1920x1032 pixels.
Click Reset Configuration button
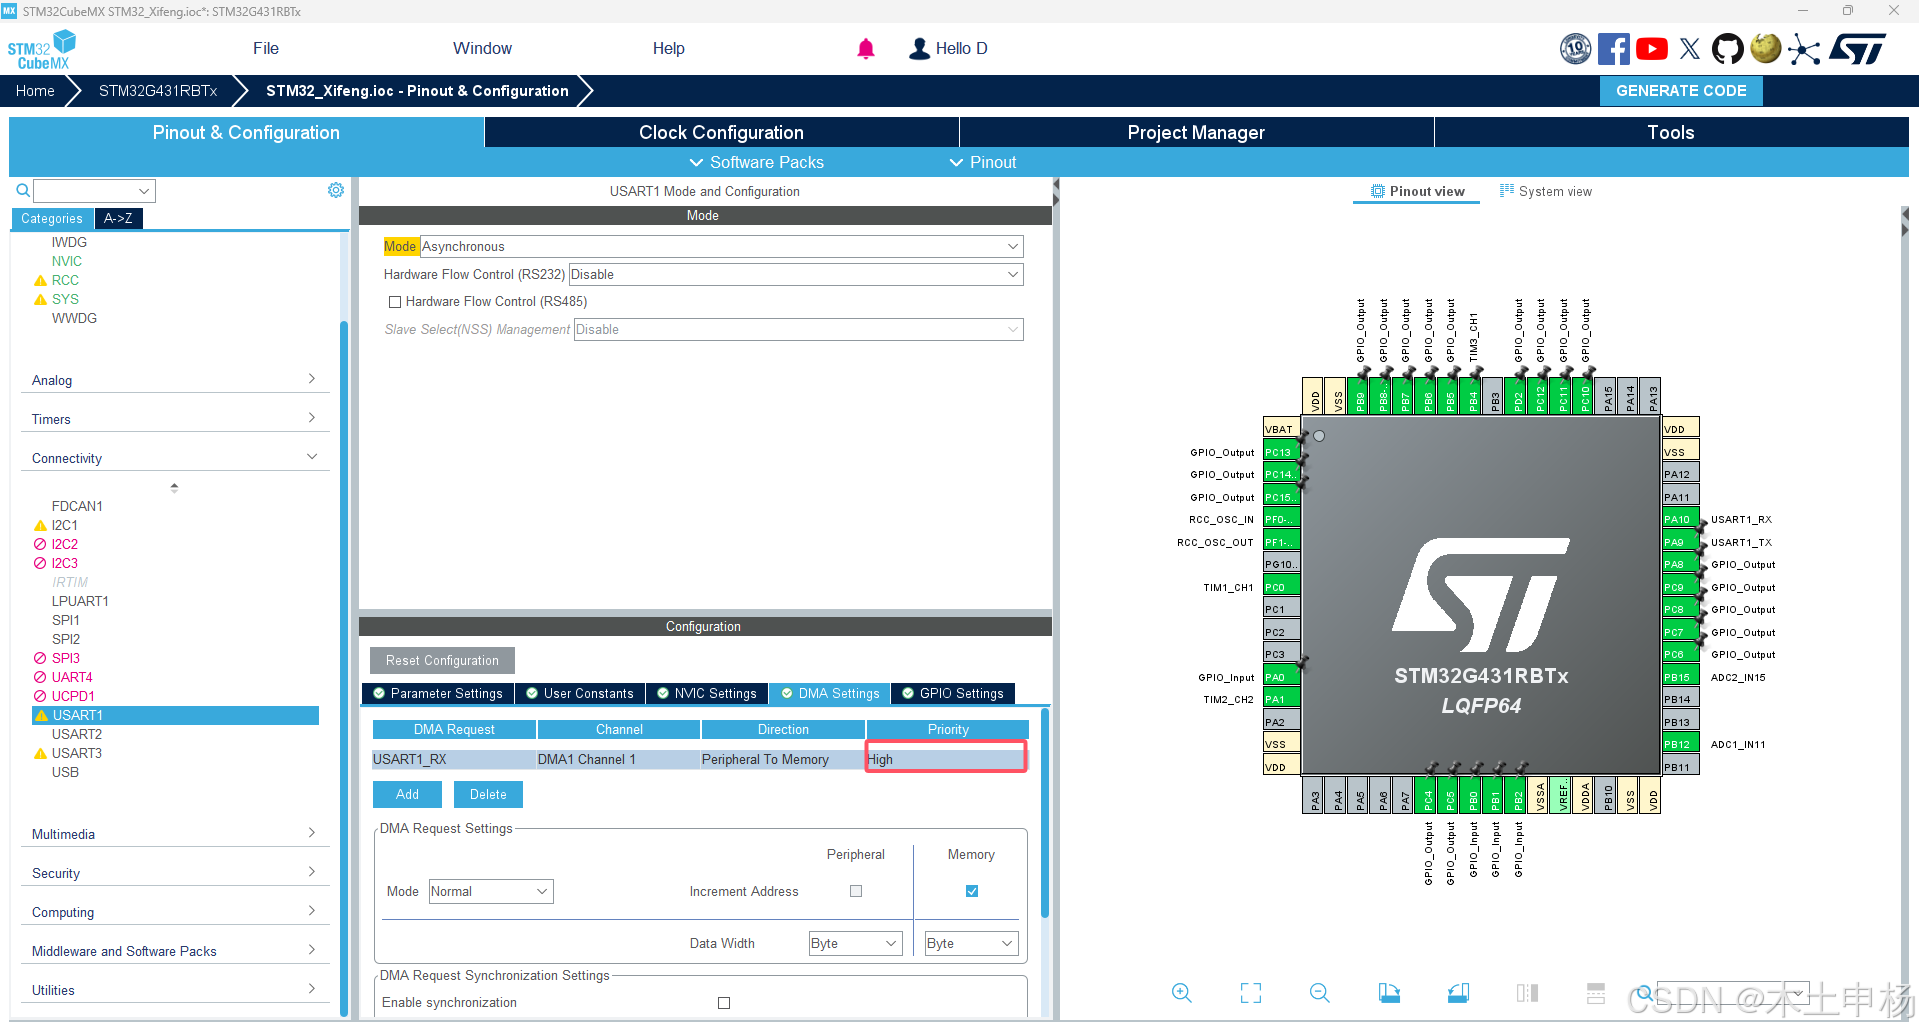click(442, 661)
